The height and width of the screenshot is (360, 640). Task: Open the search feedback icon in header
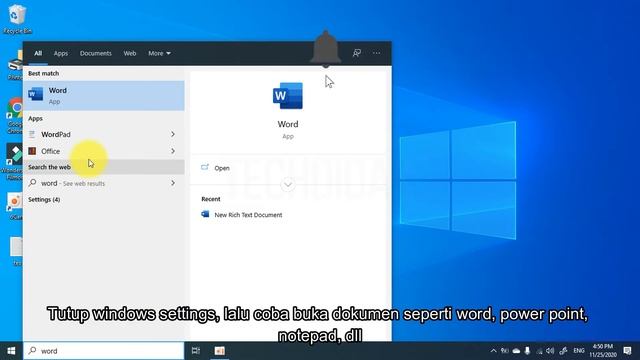coord(357,53)
